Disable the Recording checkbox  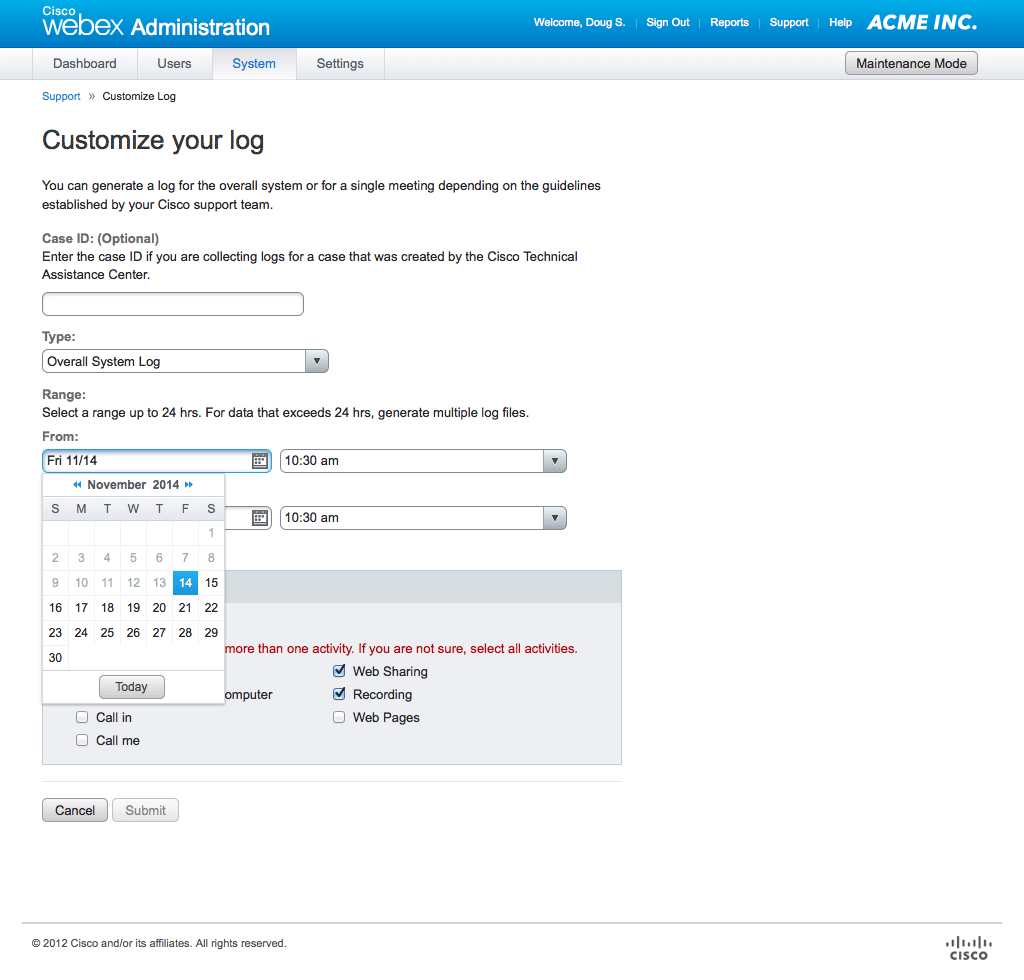pos(339,694)
